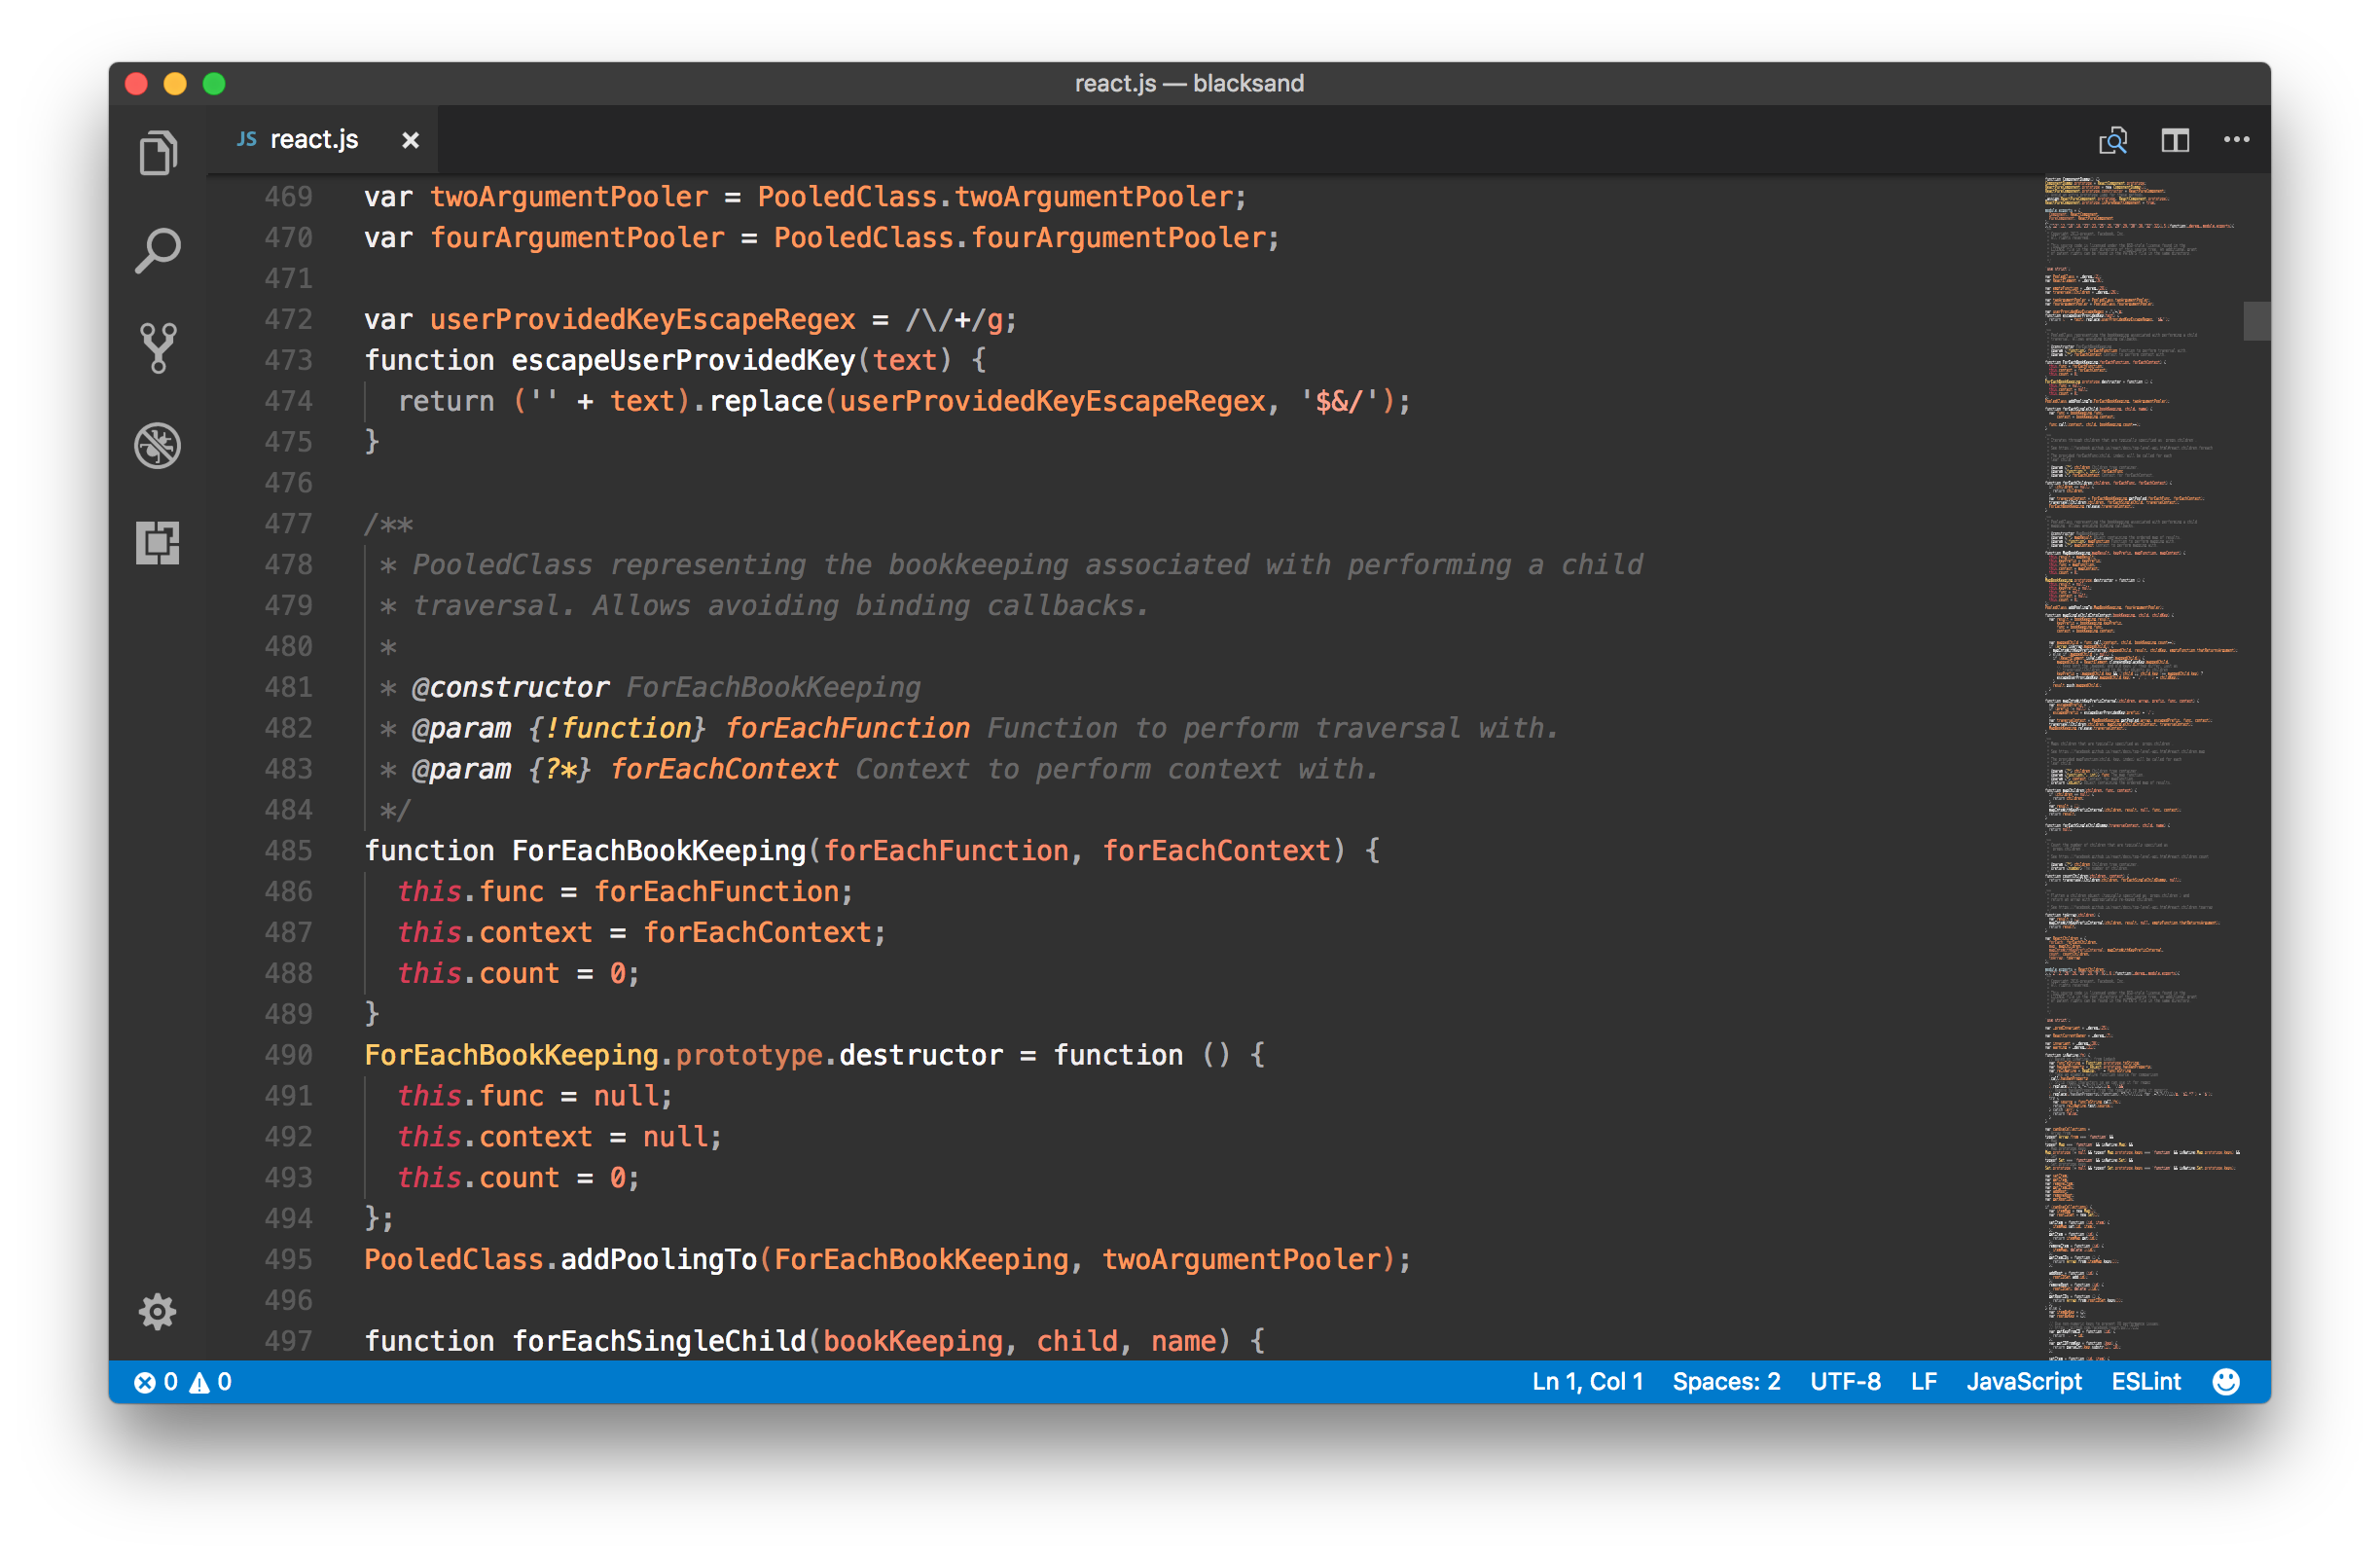The image size is (2380, 1559).
Task: Click the find-in-file preview icon
Action: [x=2112, y=140]
